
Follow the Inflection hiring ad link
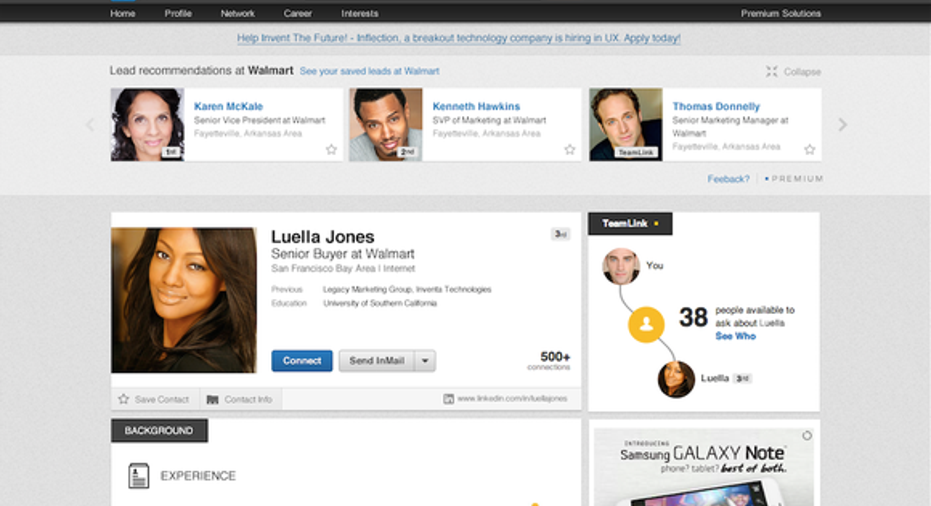(458, 38)
